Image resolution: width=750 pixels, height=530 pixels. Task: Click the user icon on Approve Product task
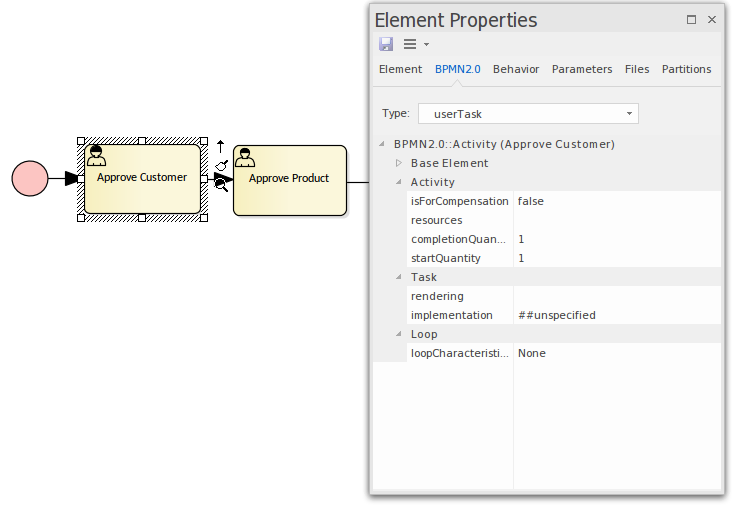[245, 157]
